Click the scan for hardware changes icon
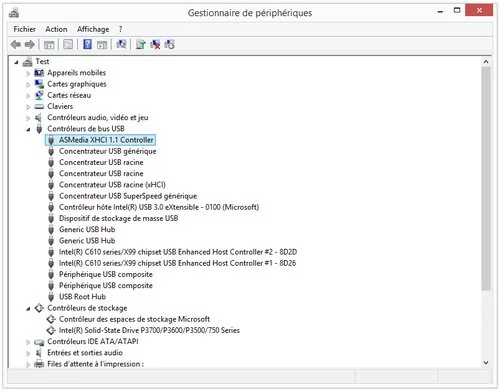 click(x=121, y=44)
